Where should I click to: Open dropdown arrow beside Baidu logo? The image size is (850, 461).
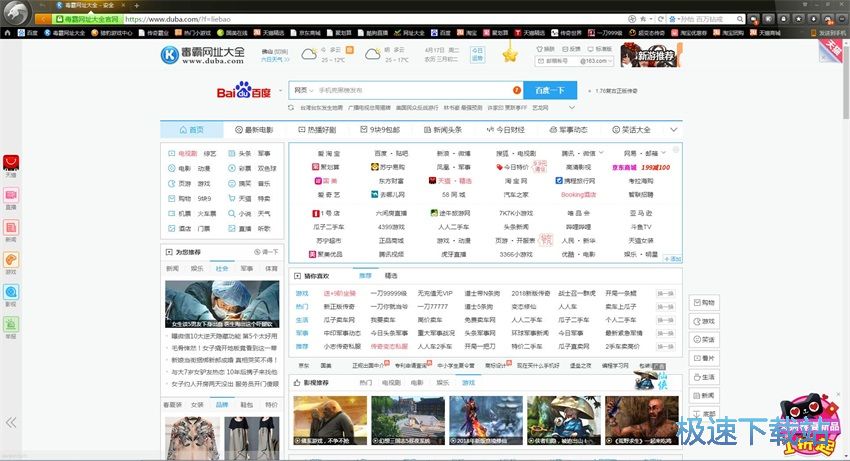pyautogui.click(x=280, y=91)
